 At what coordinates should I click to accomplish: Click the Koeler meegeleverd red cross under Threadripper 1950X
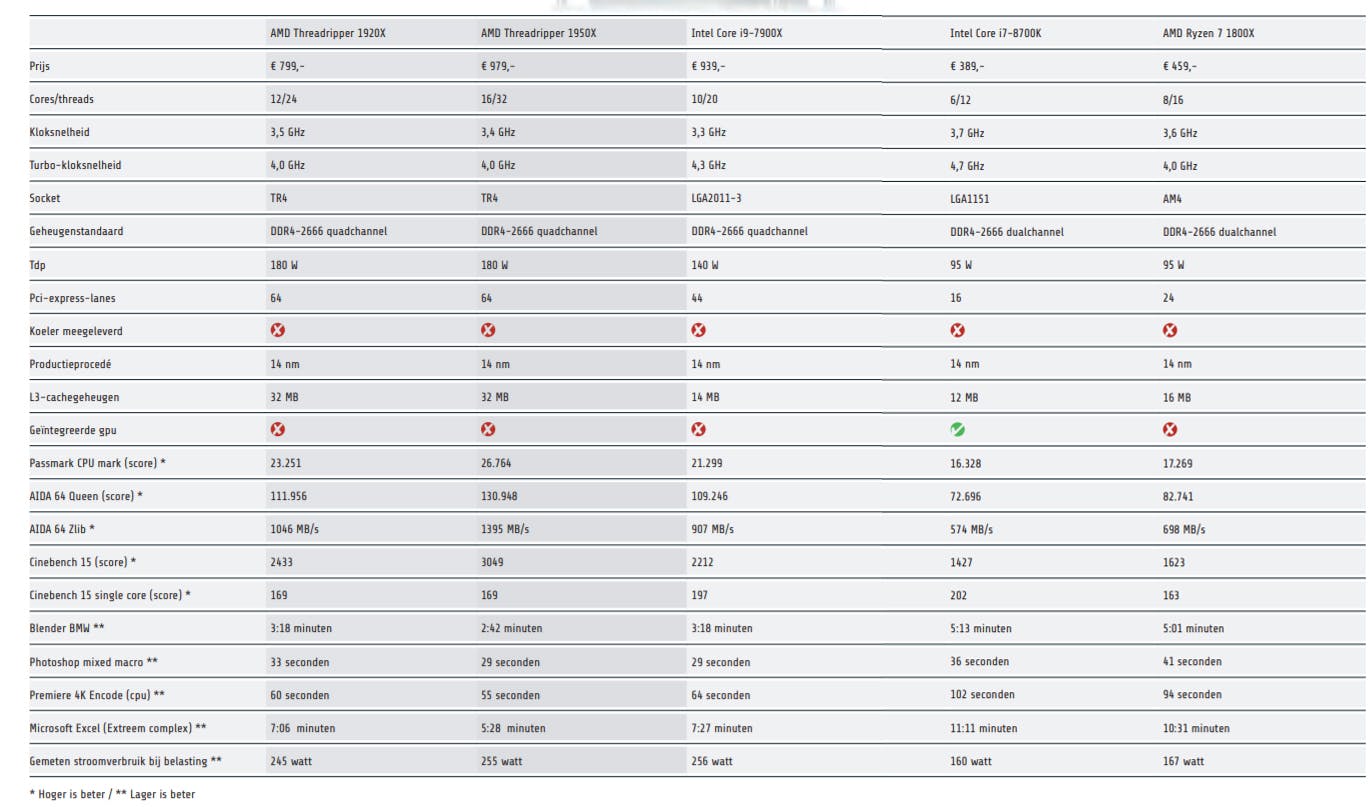(488, 330)
